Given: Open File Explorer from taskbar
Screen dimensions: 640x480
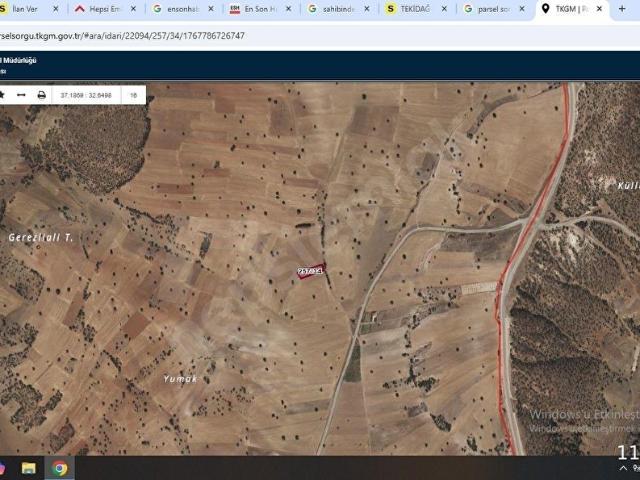Looking at the screenshot, I should coord(29,468).
